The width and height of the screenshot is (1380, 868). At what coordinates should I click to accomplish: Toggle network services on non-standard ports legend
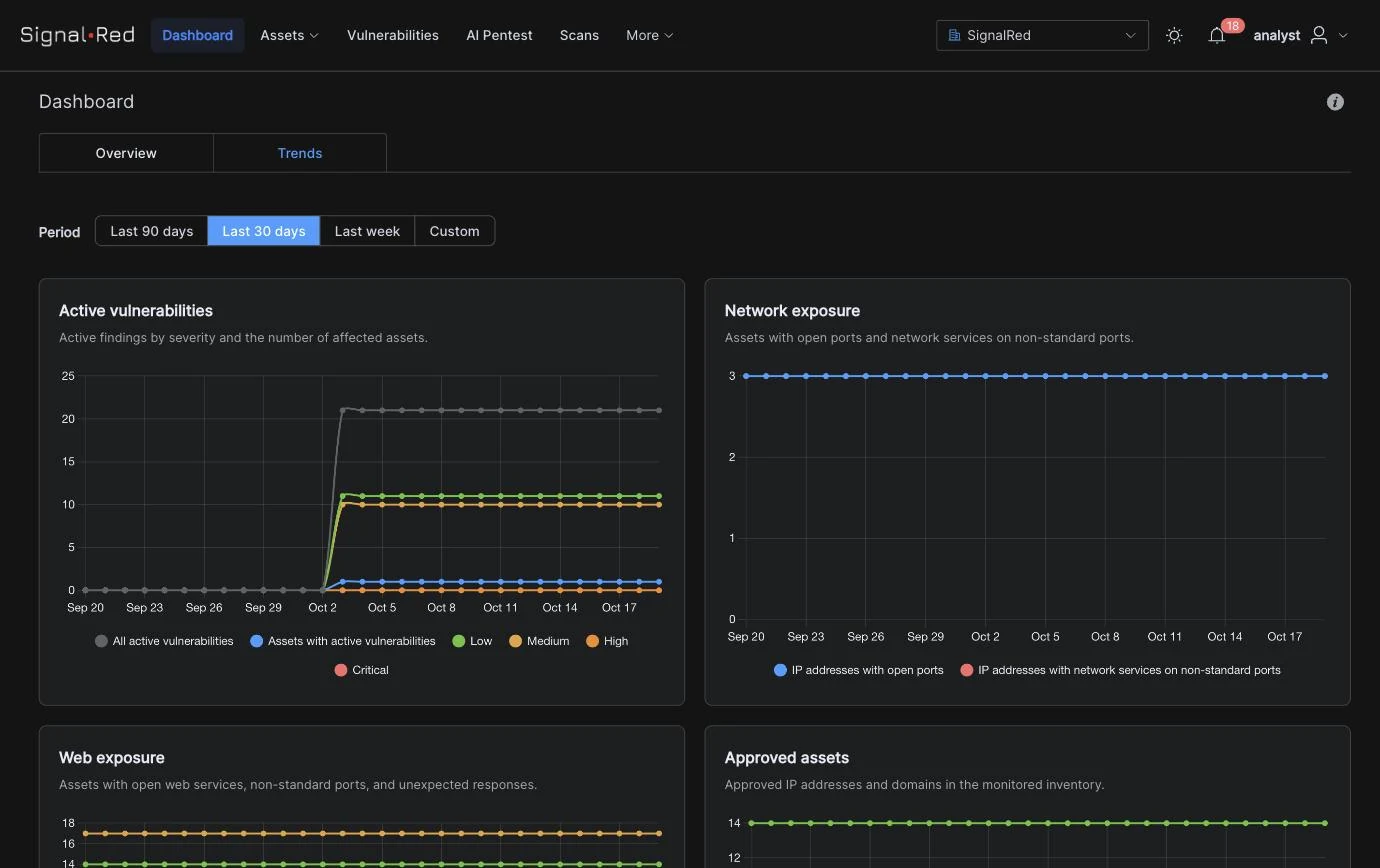(x=1120, y=670)
